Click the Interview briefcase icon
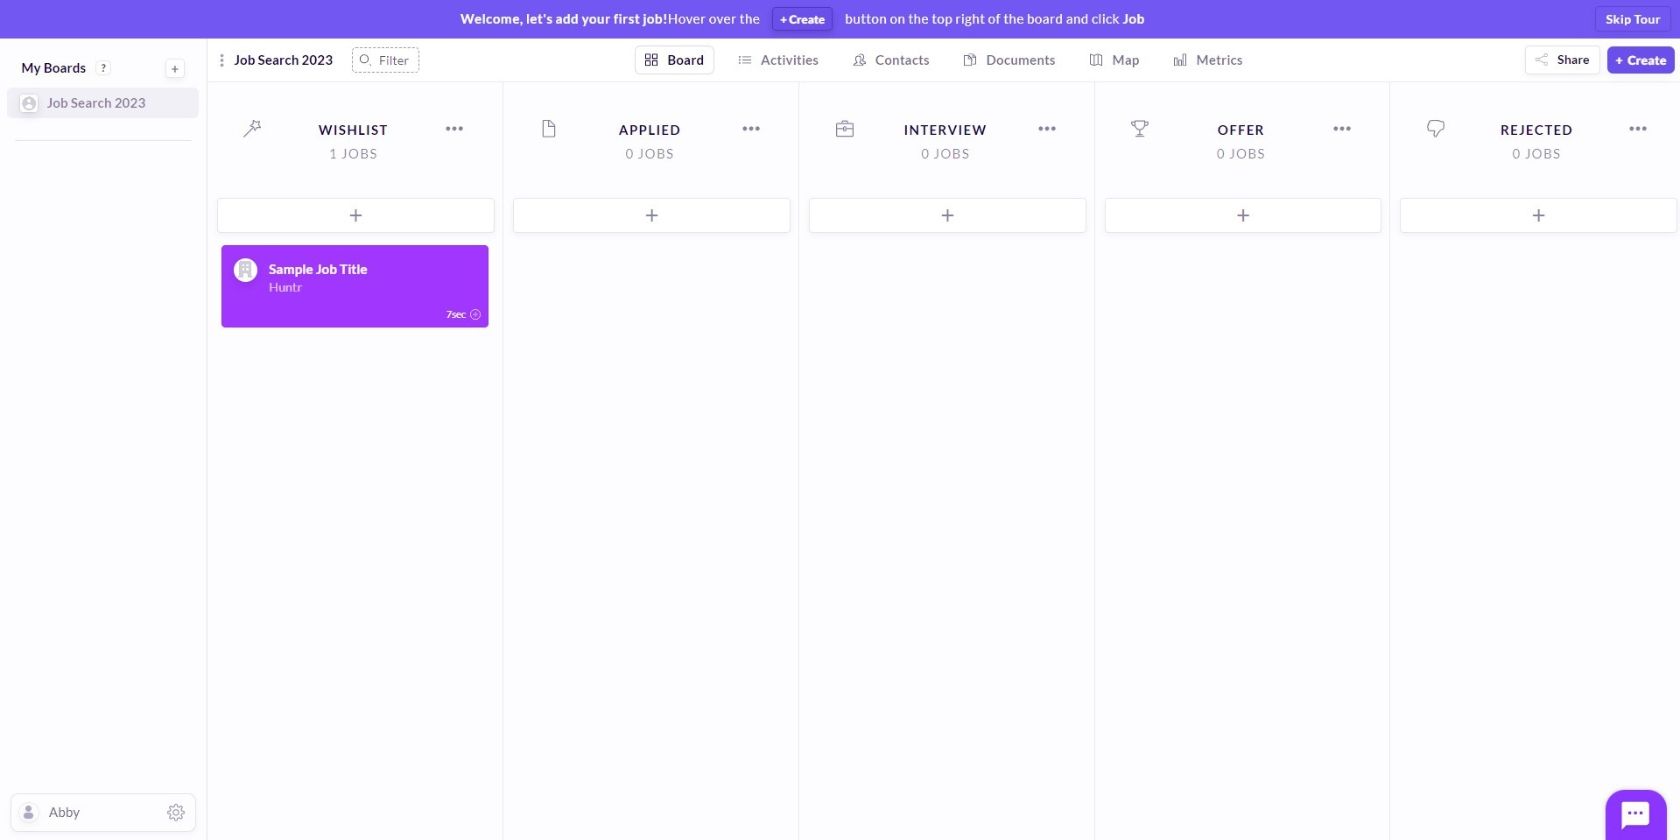The height and width of the screenshot is (840, 1680). (x=844, y=128)
